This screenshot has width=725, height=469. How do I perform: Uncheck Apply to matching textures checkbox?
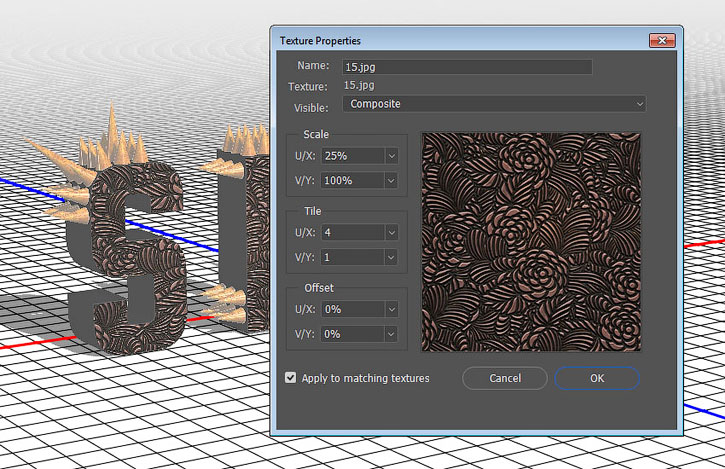tap(290, 378)
